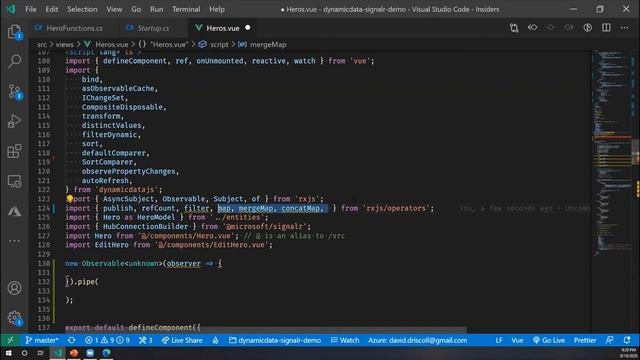Select the Heros.vue editor tab

point(222,28)
